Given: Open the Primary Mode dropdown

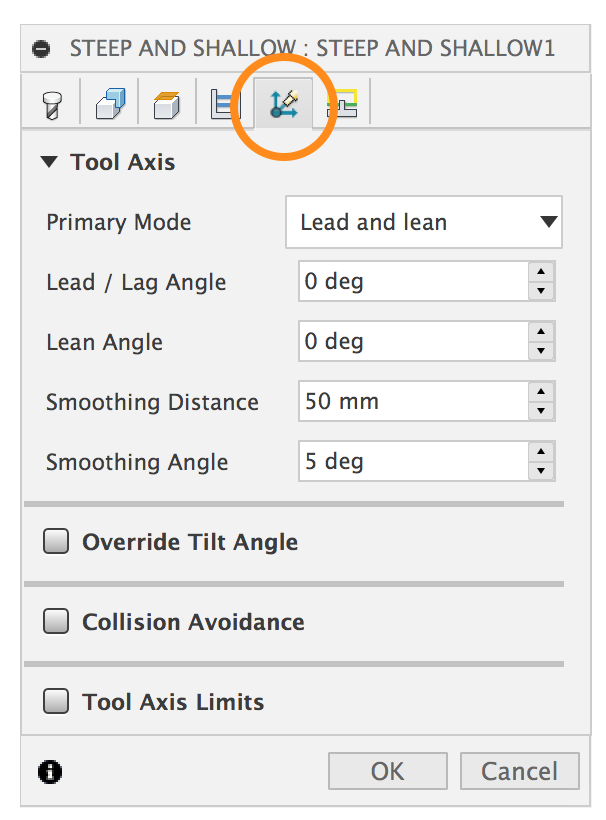Looking at the screenshot, I should [x=423, y=222].
